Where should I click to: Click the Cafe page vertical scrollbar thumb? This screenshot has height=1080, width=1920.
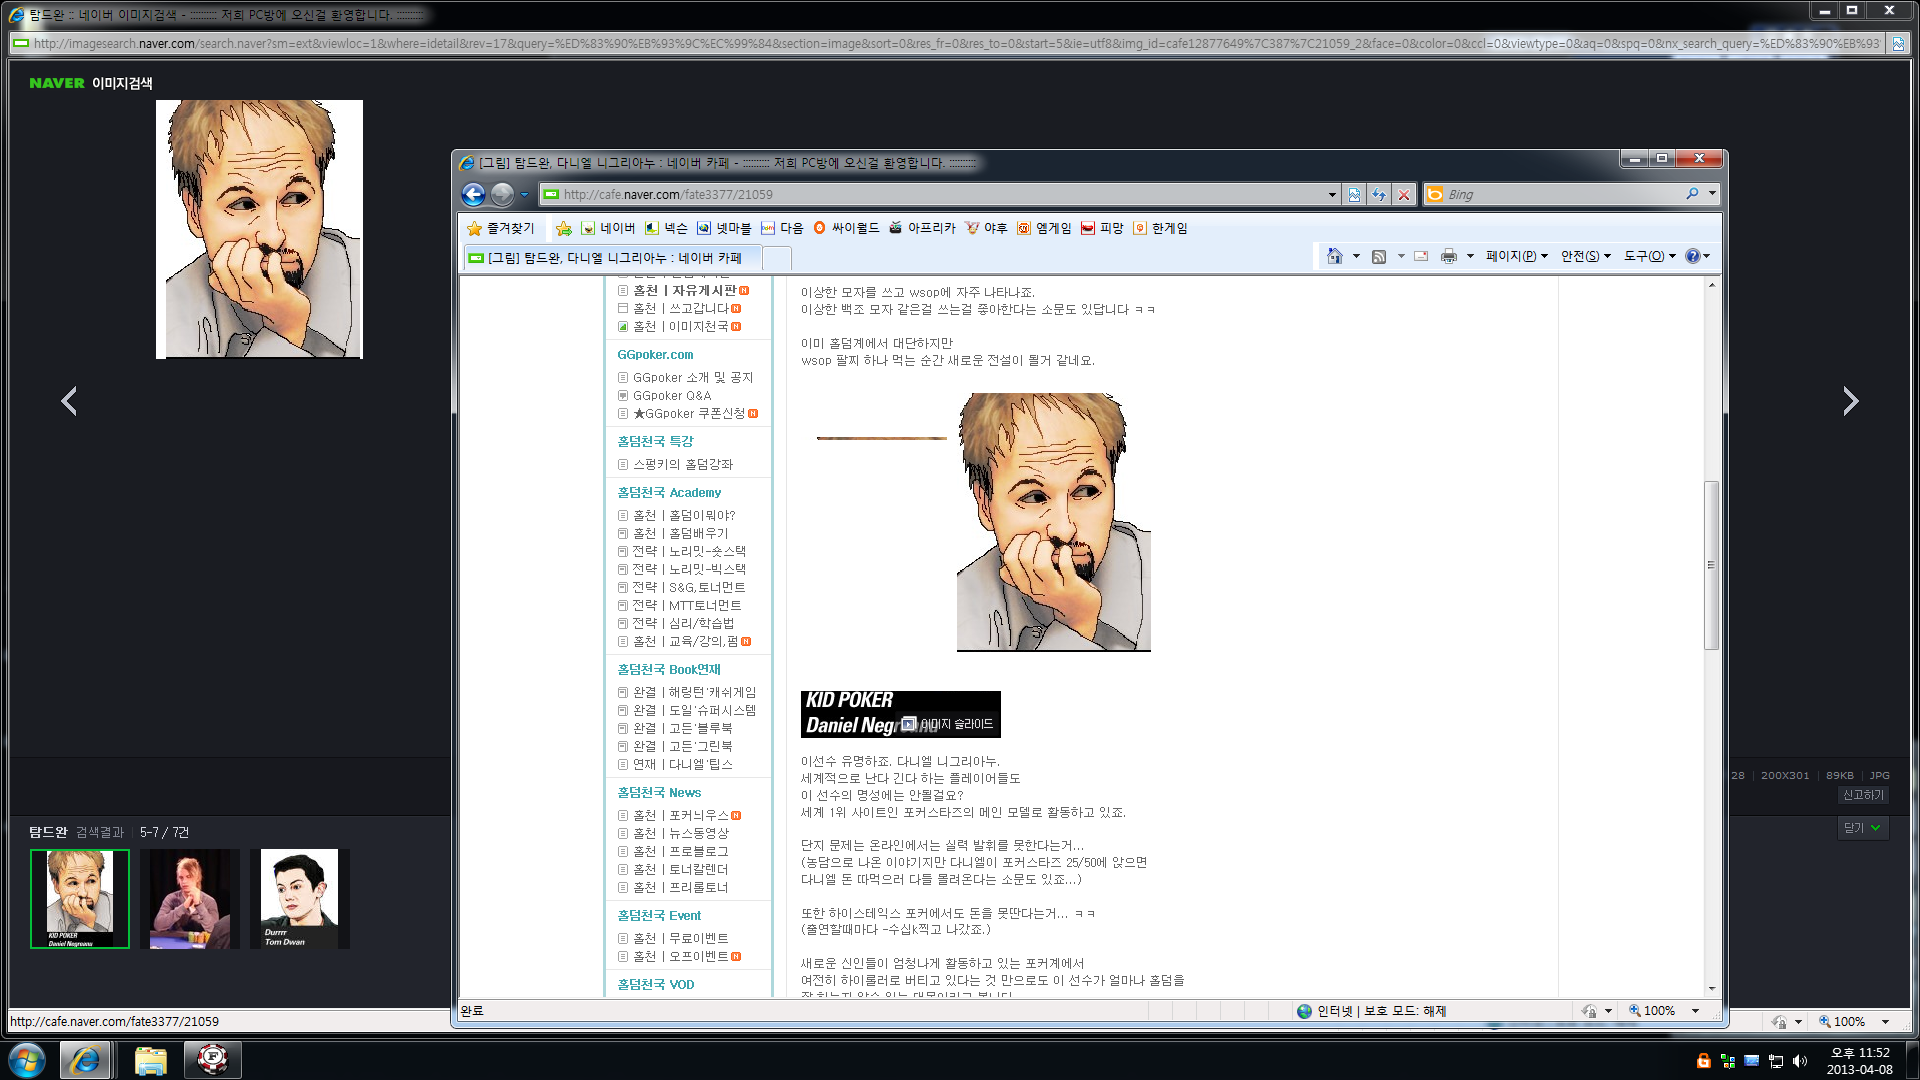(x=1711, y=565)
